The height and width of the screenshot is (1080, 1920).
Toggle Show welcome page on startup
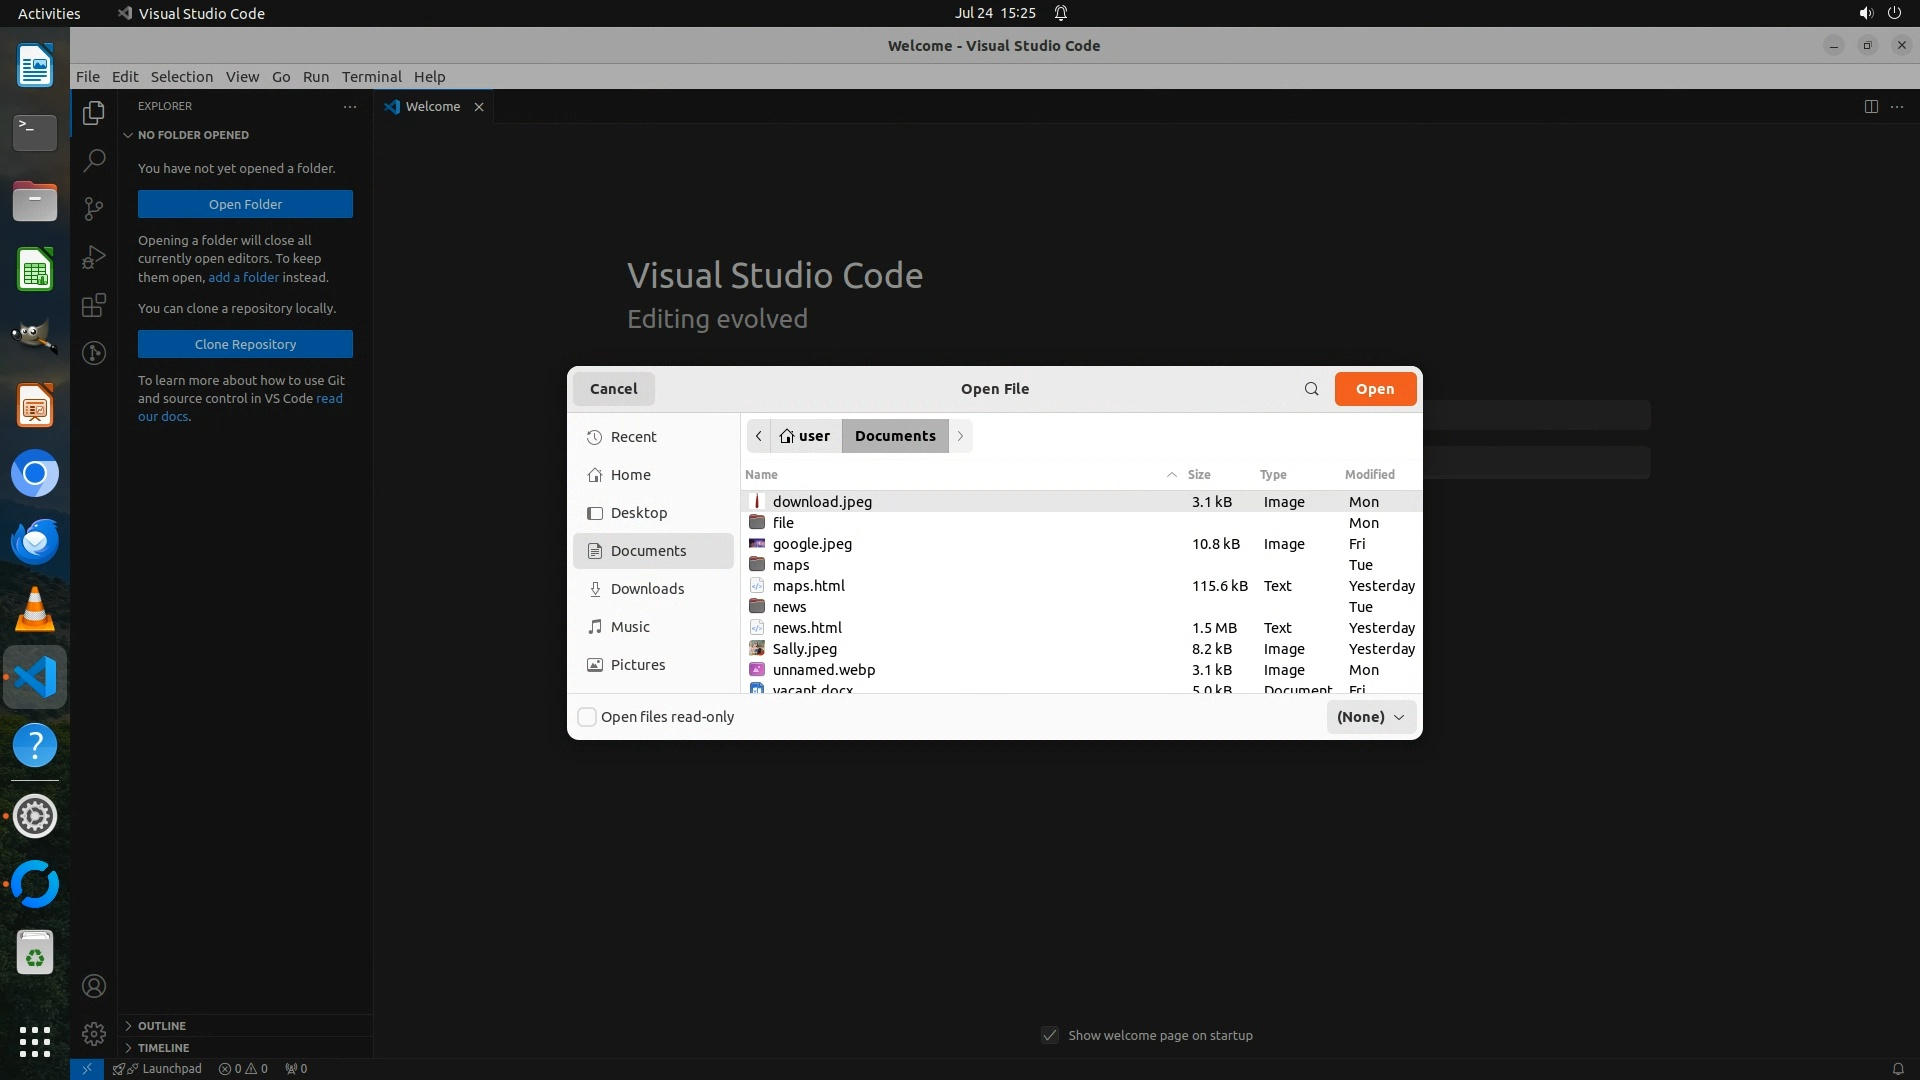pos(1050,1035)
